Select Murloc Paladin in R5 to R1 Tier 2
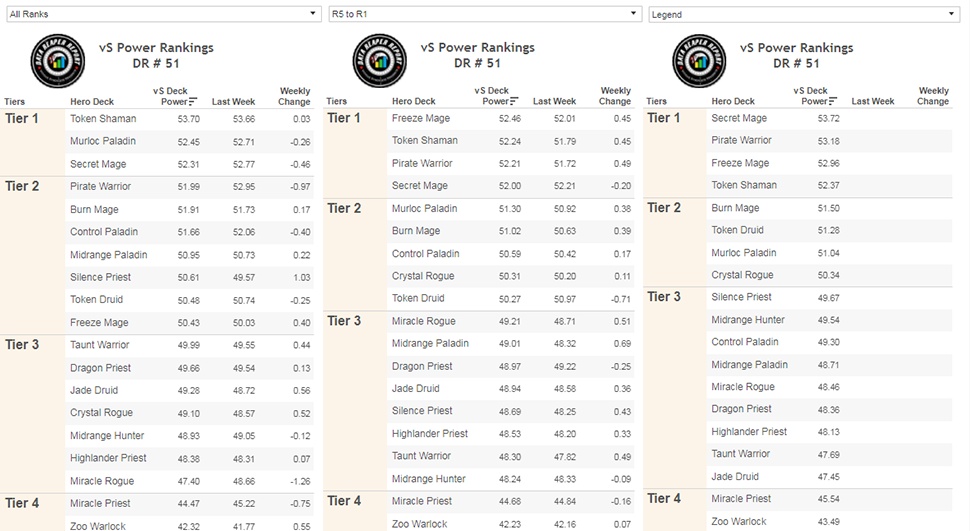Image resolution: width=970 pixels, height=531 pixels. click(x=424, y=209)
